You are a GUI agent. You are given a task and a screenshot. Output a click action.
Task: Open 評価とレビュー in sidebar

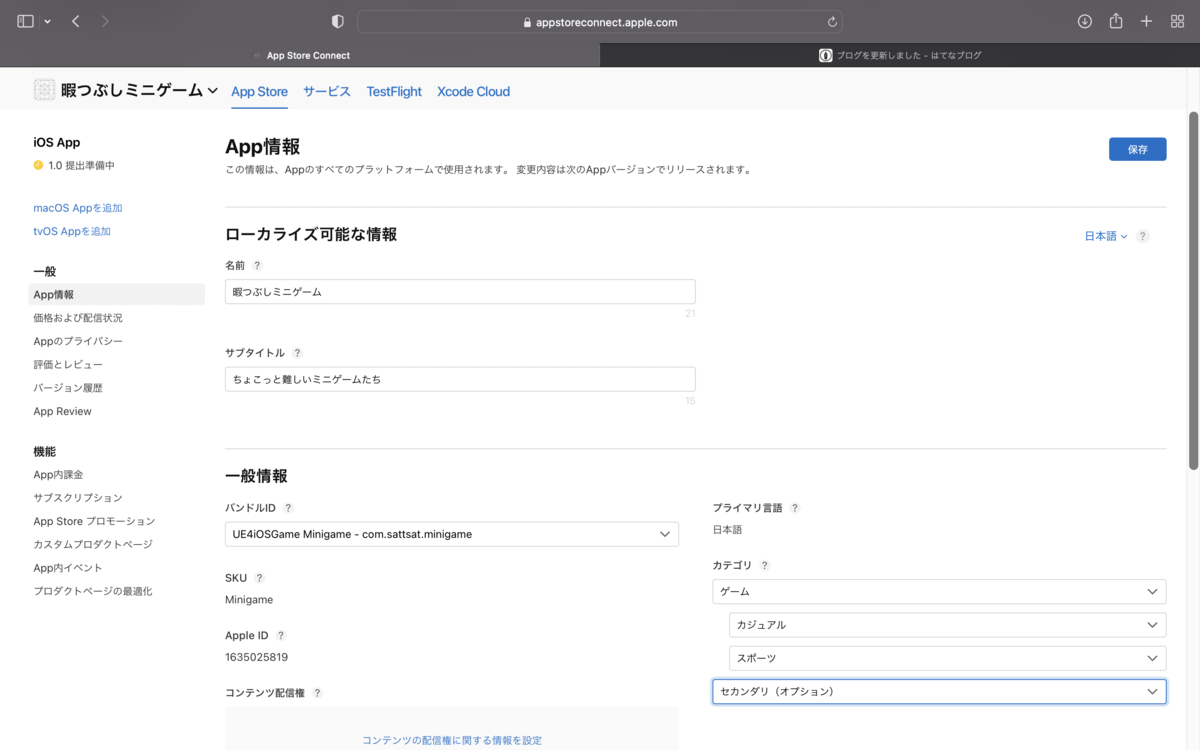(68, 364)
